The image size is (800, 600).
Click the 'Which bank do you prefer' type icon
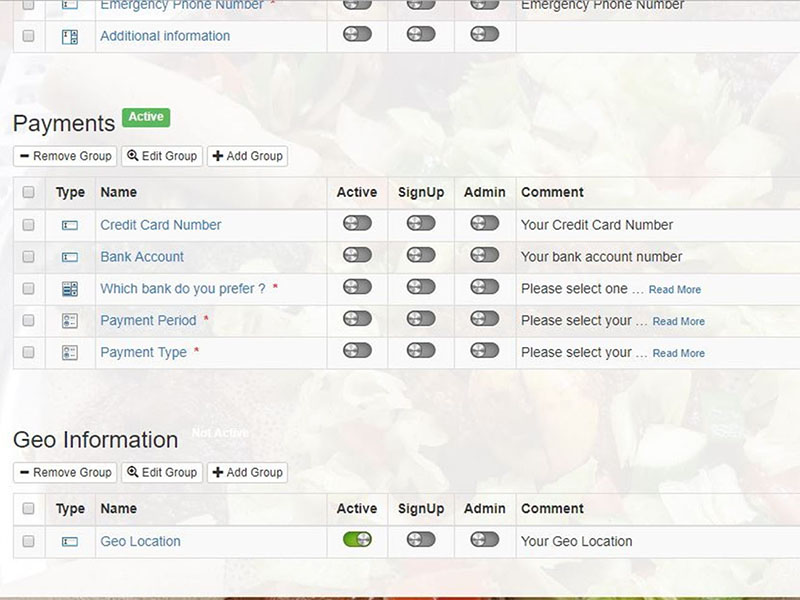pyautogui.click(x=70, y=289)
